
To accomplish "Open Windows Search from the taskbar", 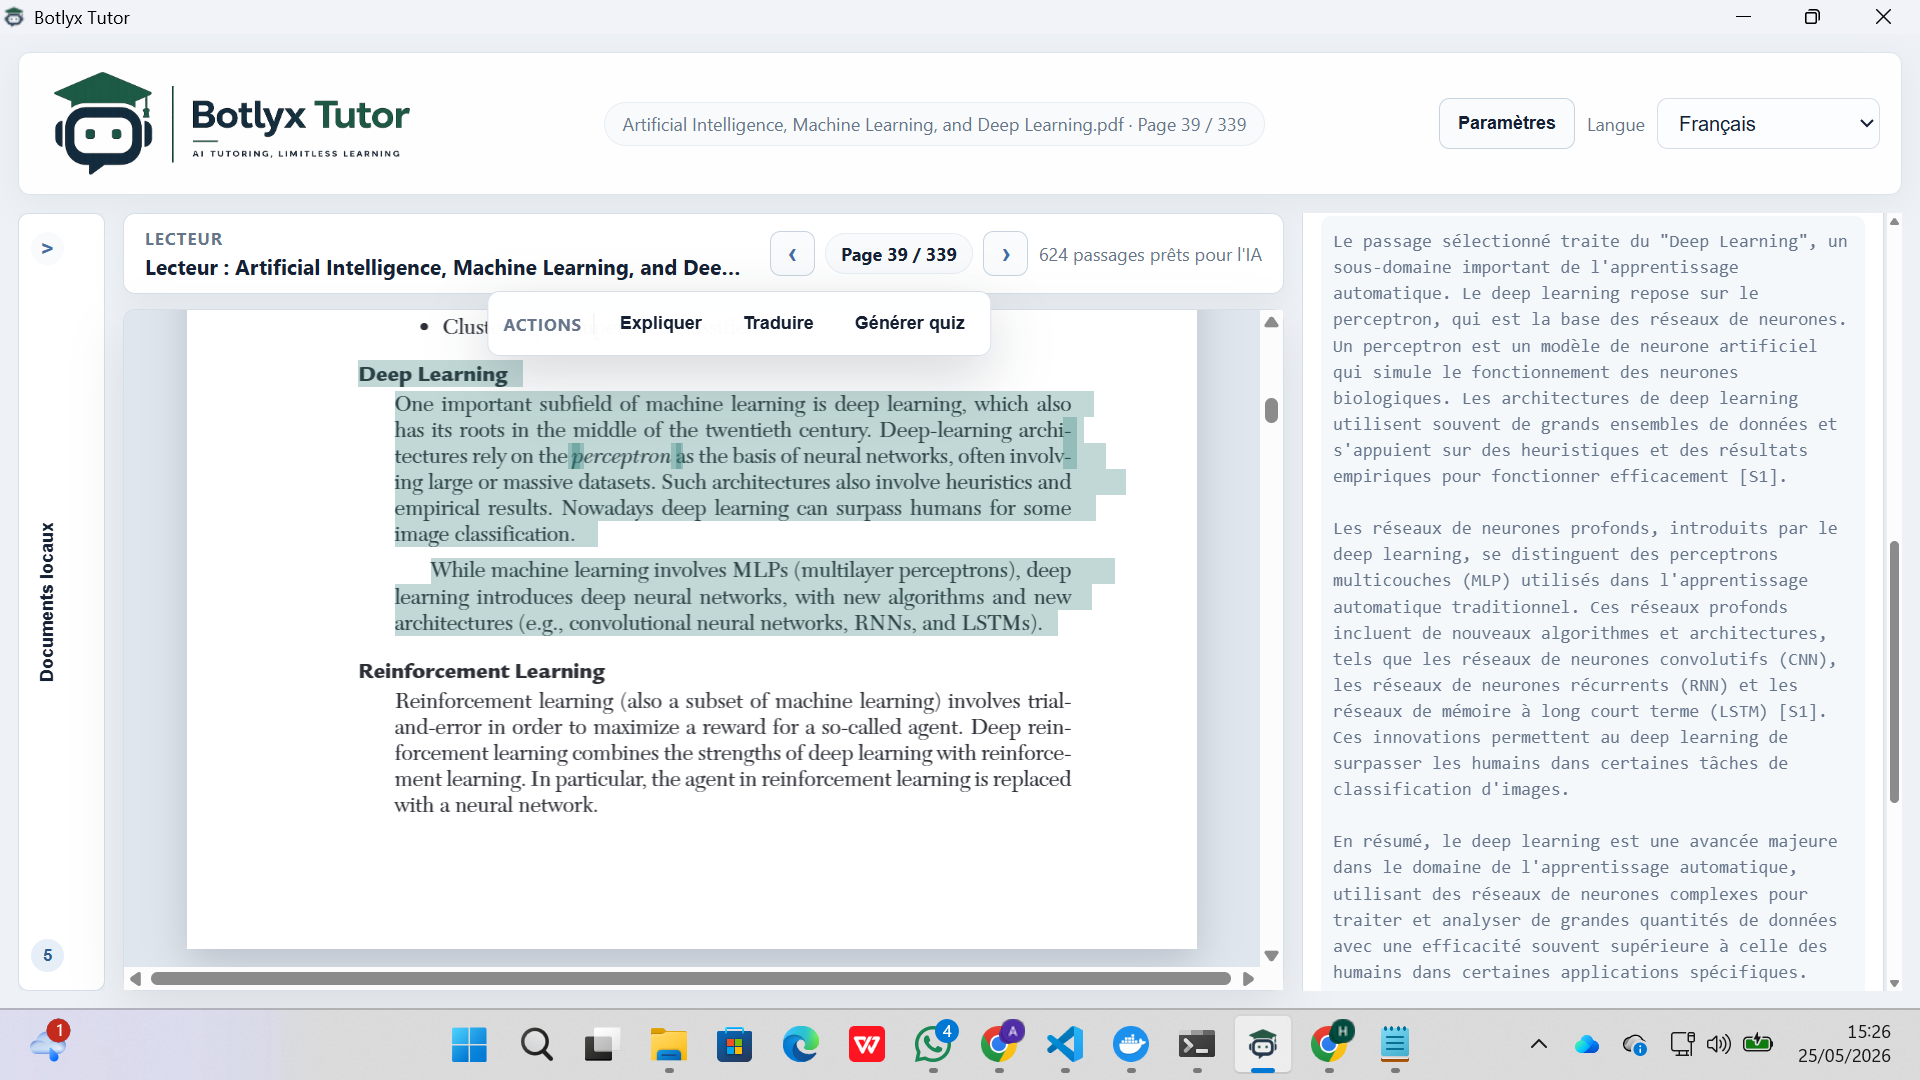I will click(x=536, y=1045).
